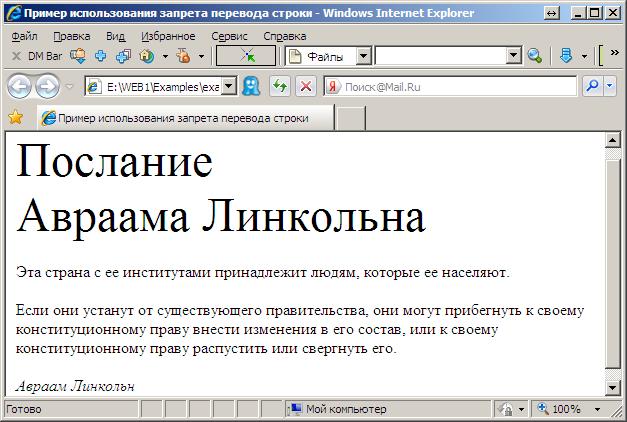Viewport: 627px width, 422px height.
Task: Open the Справка menu
Action: point(285,36)
